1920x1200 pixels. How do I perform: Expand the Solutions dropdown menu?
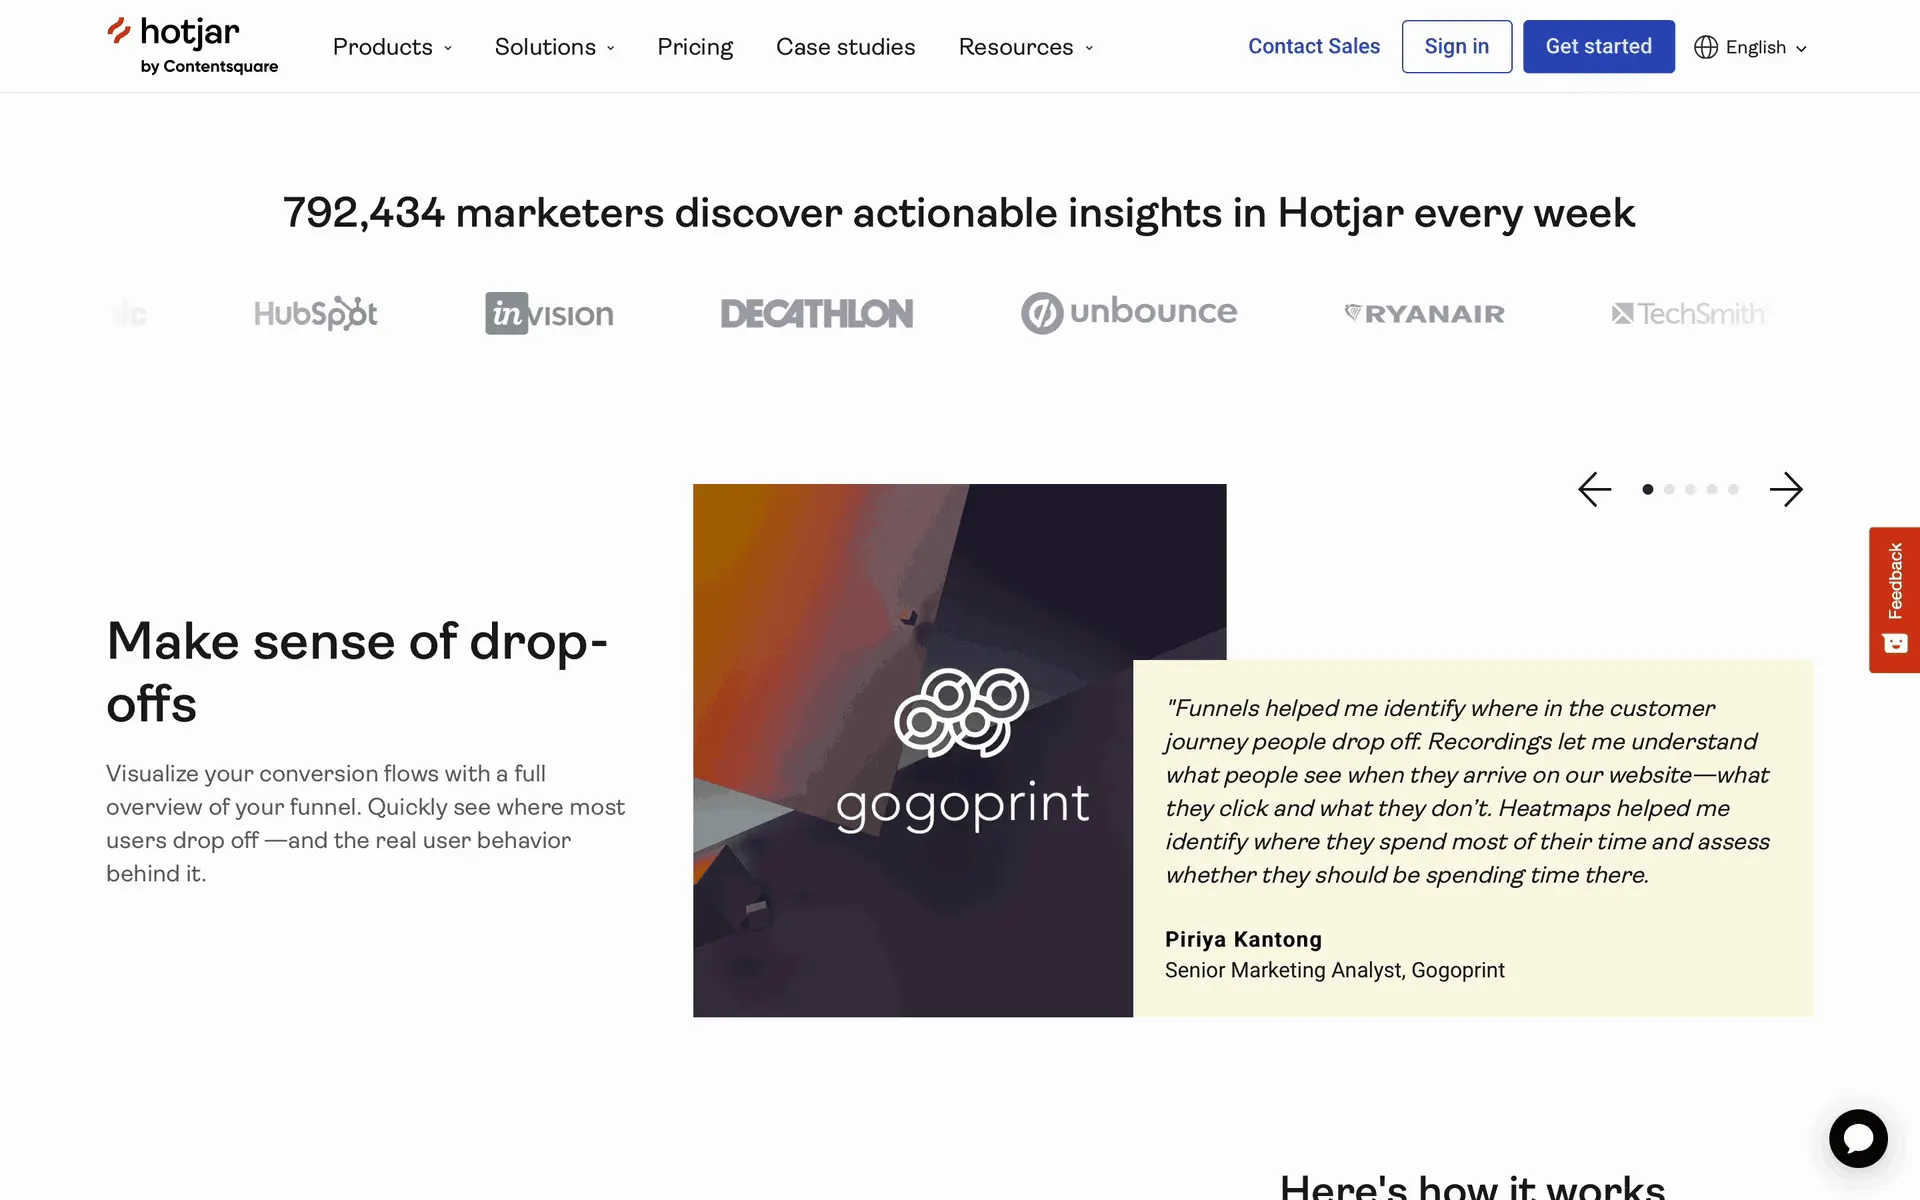(x=554, y=47)
